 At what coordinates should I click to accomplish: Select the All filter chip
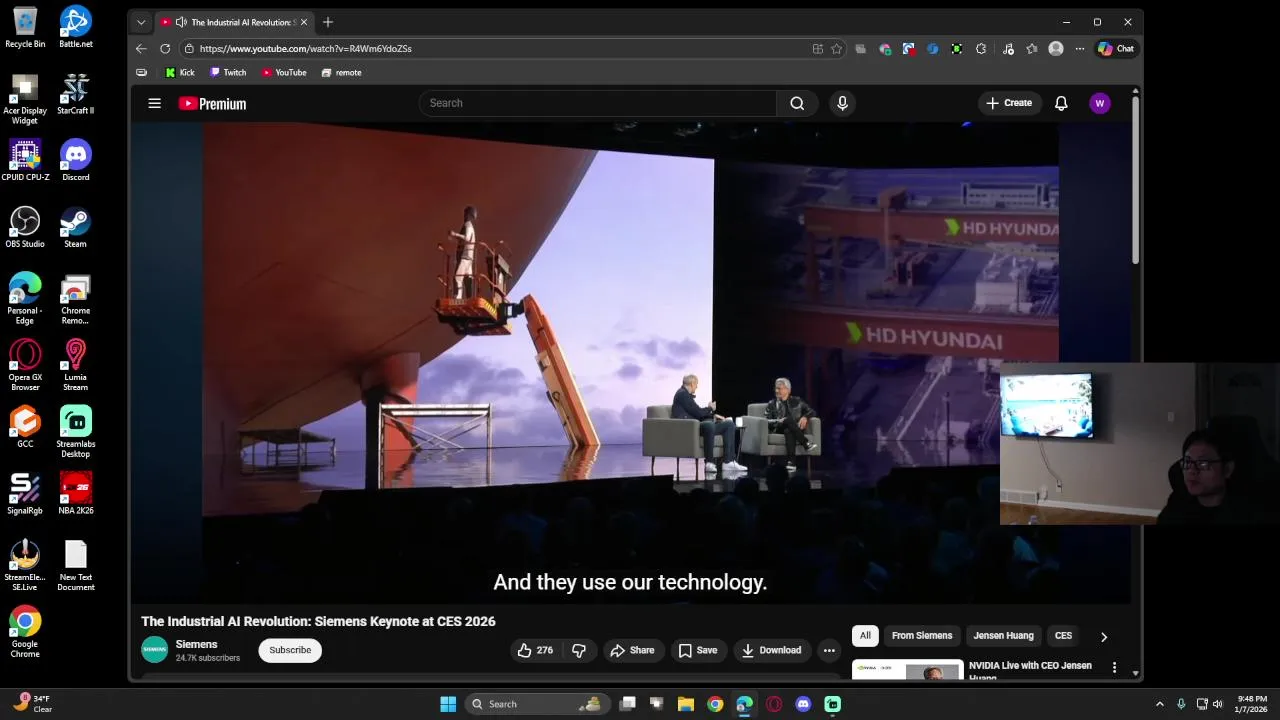(865, 636)
